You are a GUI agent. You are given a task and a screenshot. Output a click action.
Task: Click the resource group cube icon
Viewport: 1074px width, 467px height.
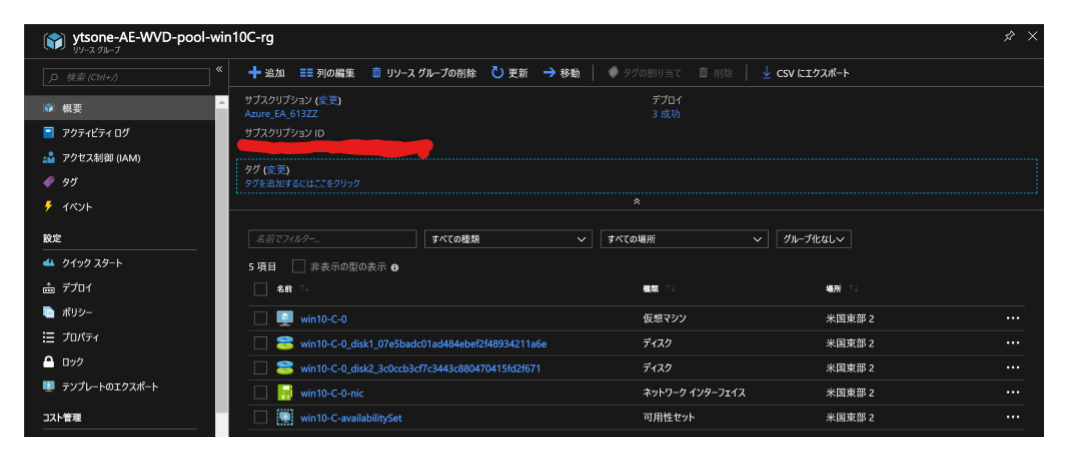coord(53,41)
